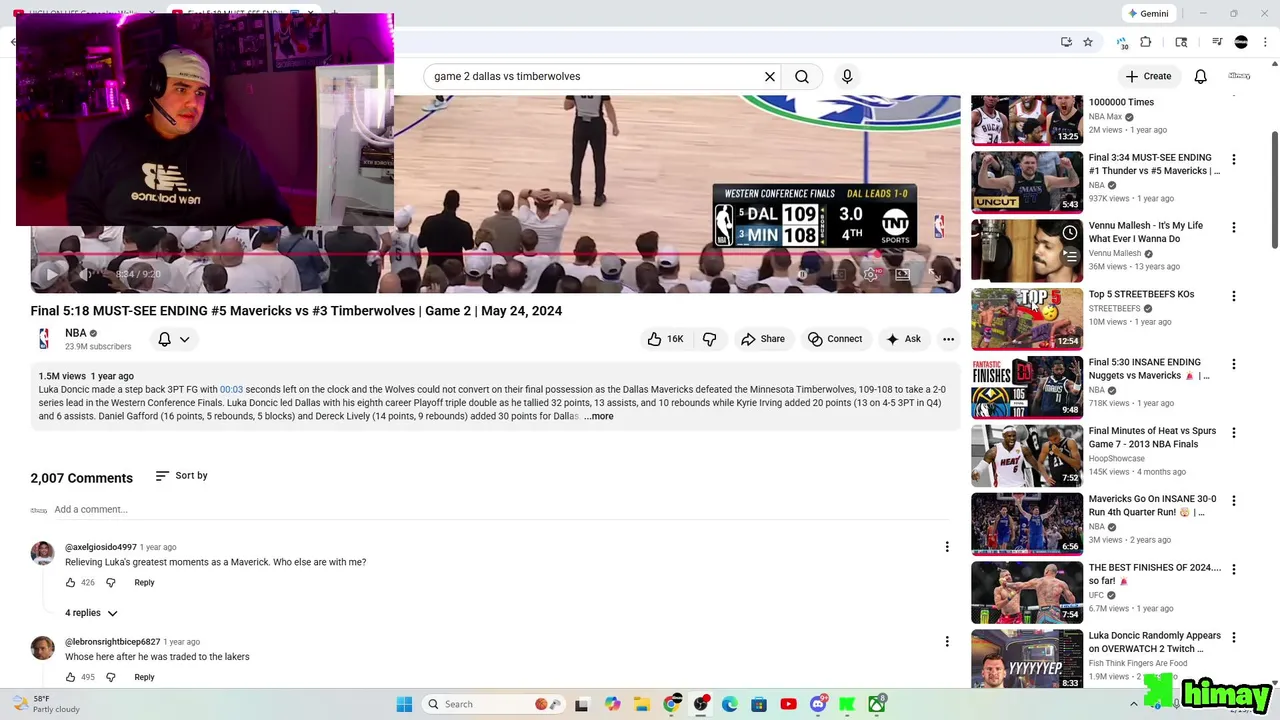This screenshot has width=1280, height=720.
Task: Open the Windows Start menu
Action: pos(404,704)
